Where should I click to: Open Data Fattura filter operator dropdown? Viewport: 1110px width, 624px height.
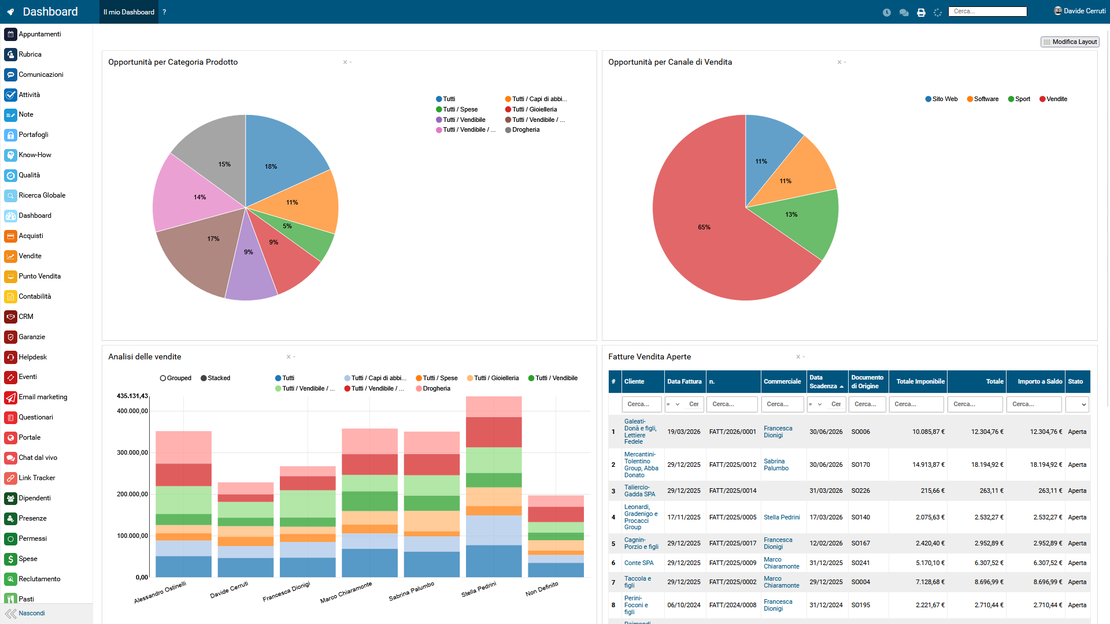[673, 404]
